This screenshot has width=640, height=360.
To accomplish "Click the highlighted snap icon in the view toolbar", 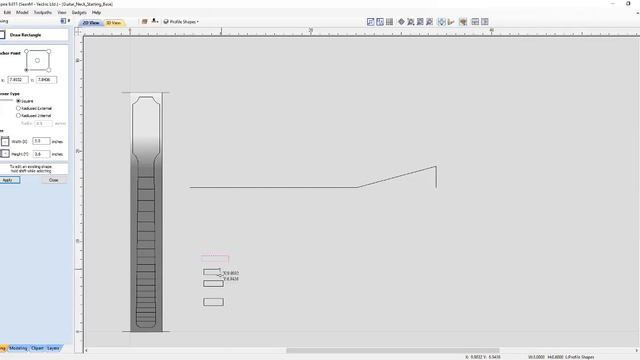I will click(x=441, y=22).
